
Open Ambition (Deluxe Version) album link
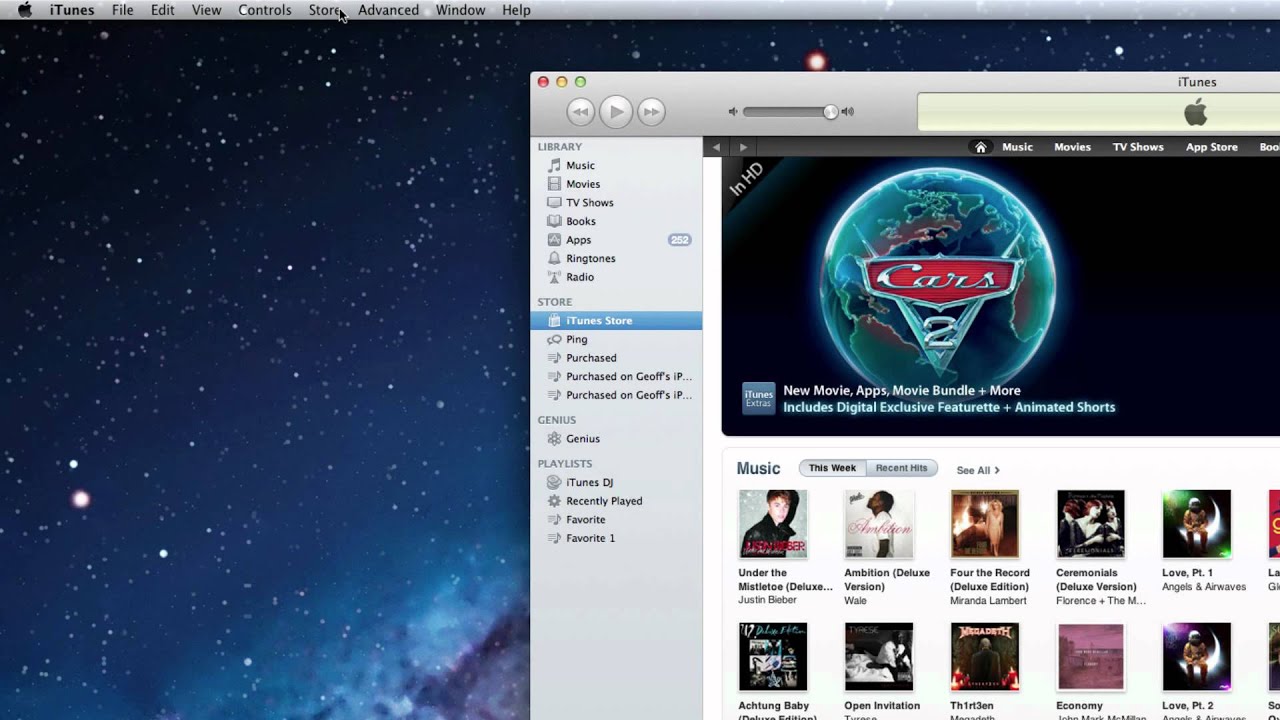tap(887, 580)
